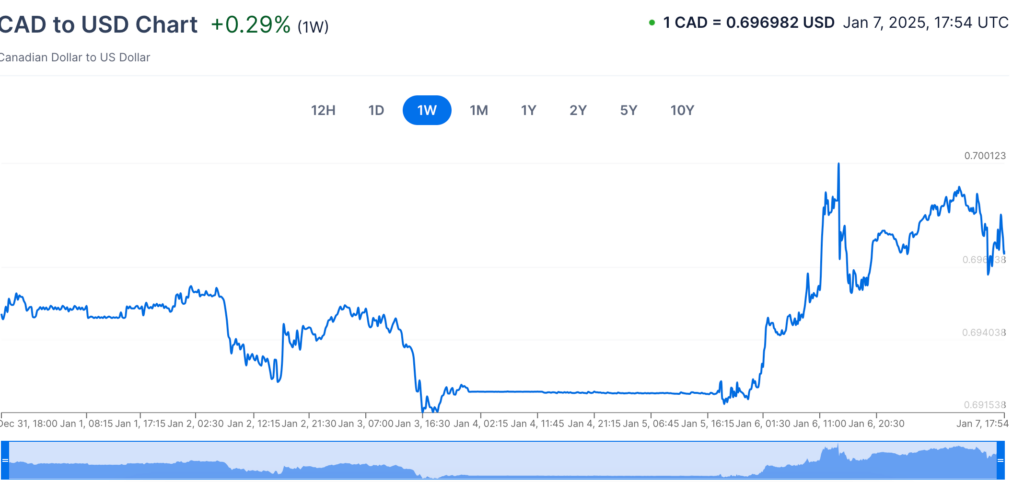Screen dimensions: 1024x482
Task: Click the green live status dot
Action: point(652,22)
